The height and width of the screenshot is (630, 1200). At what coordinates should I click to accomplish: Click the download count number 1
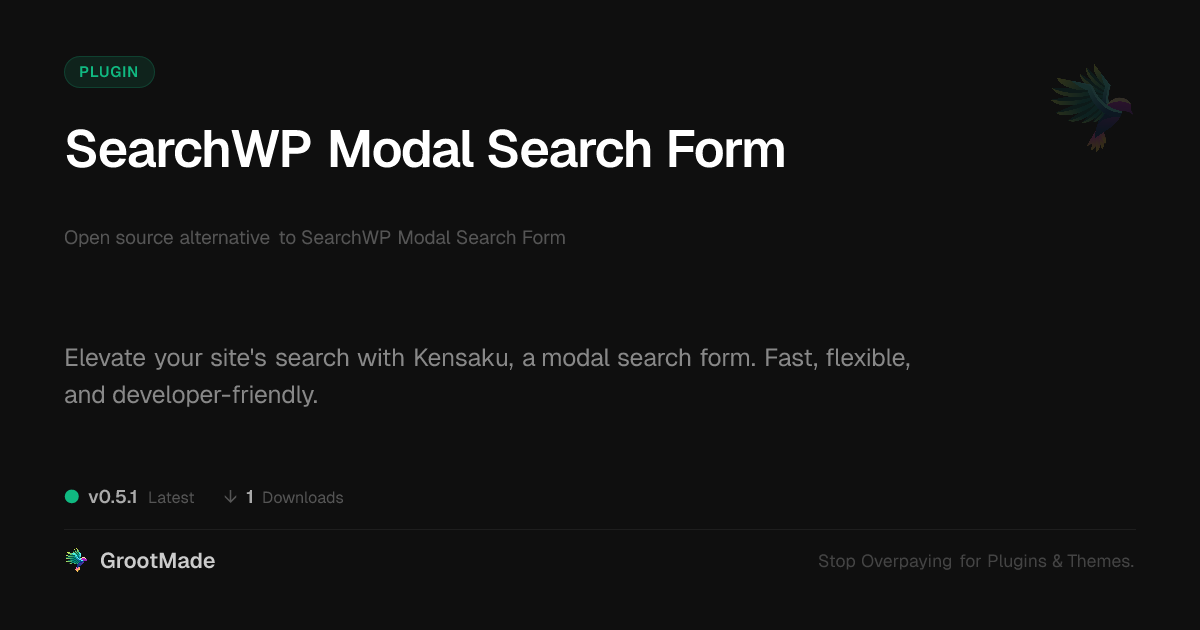click(250, 497)
